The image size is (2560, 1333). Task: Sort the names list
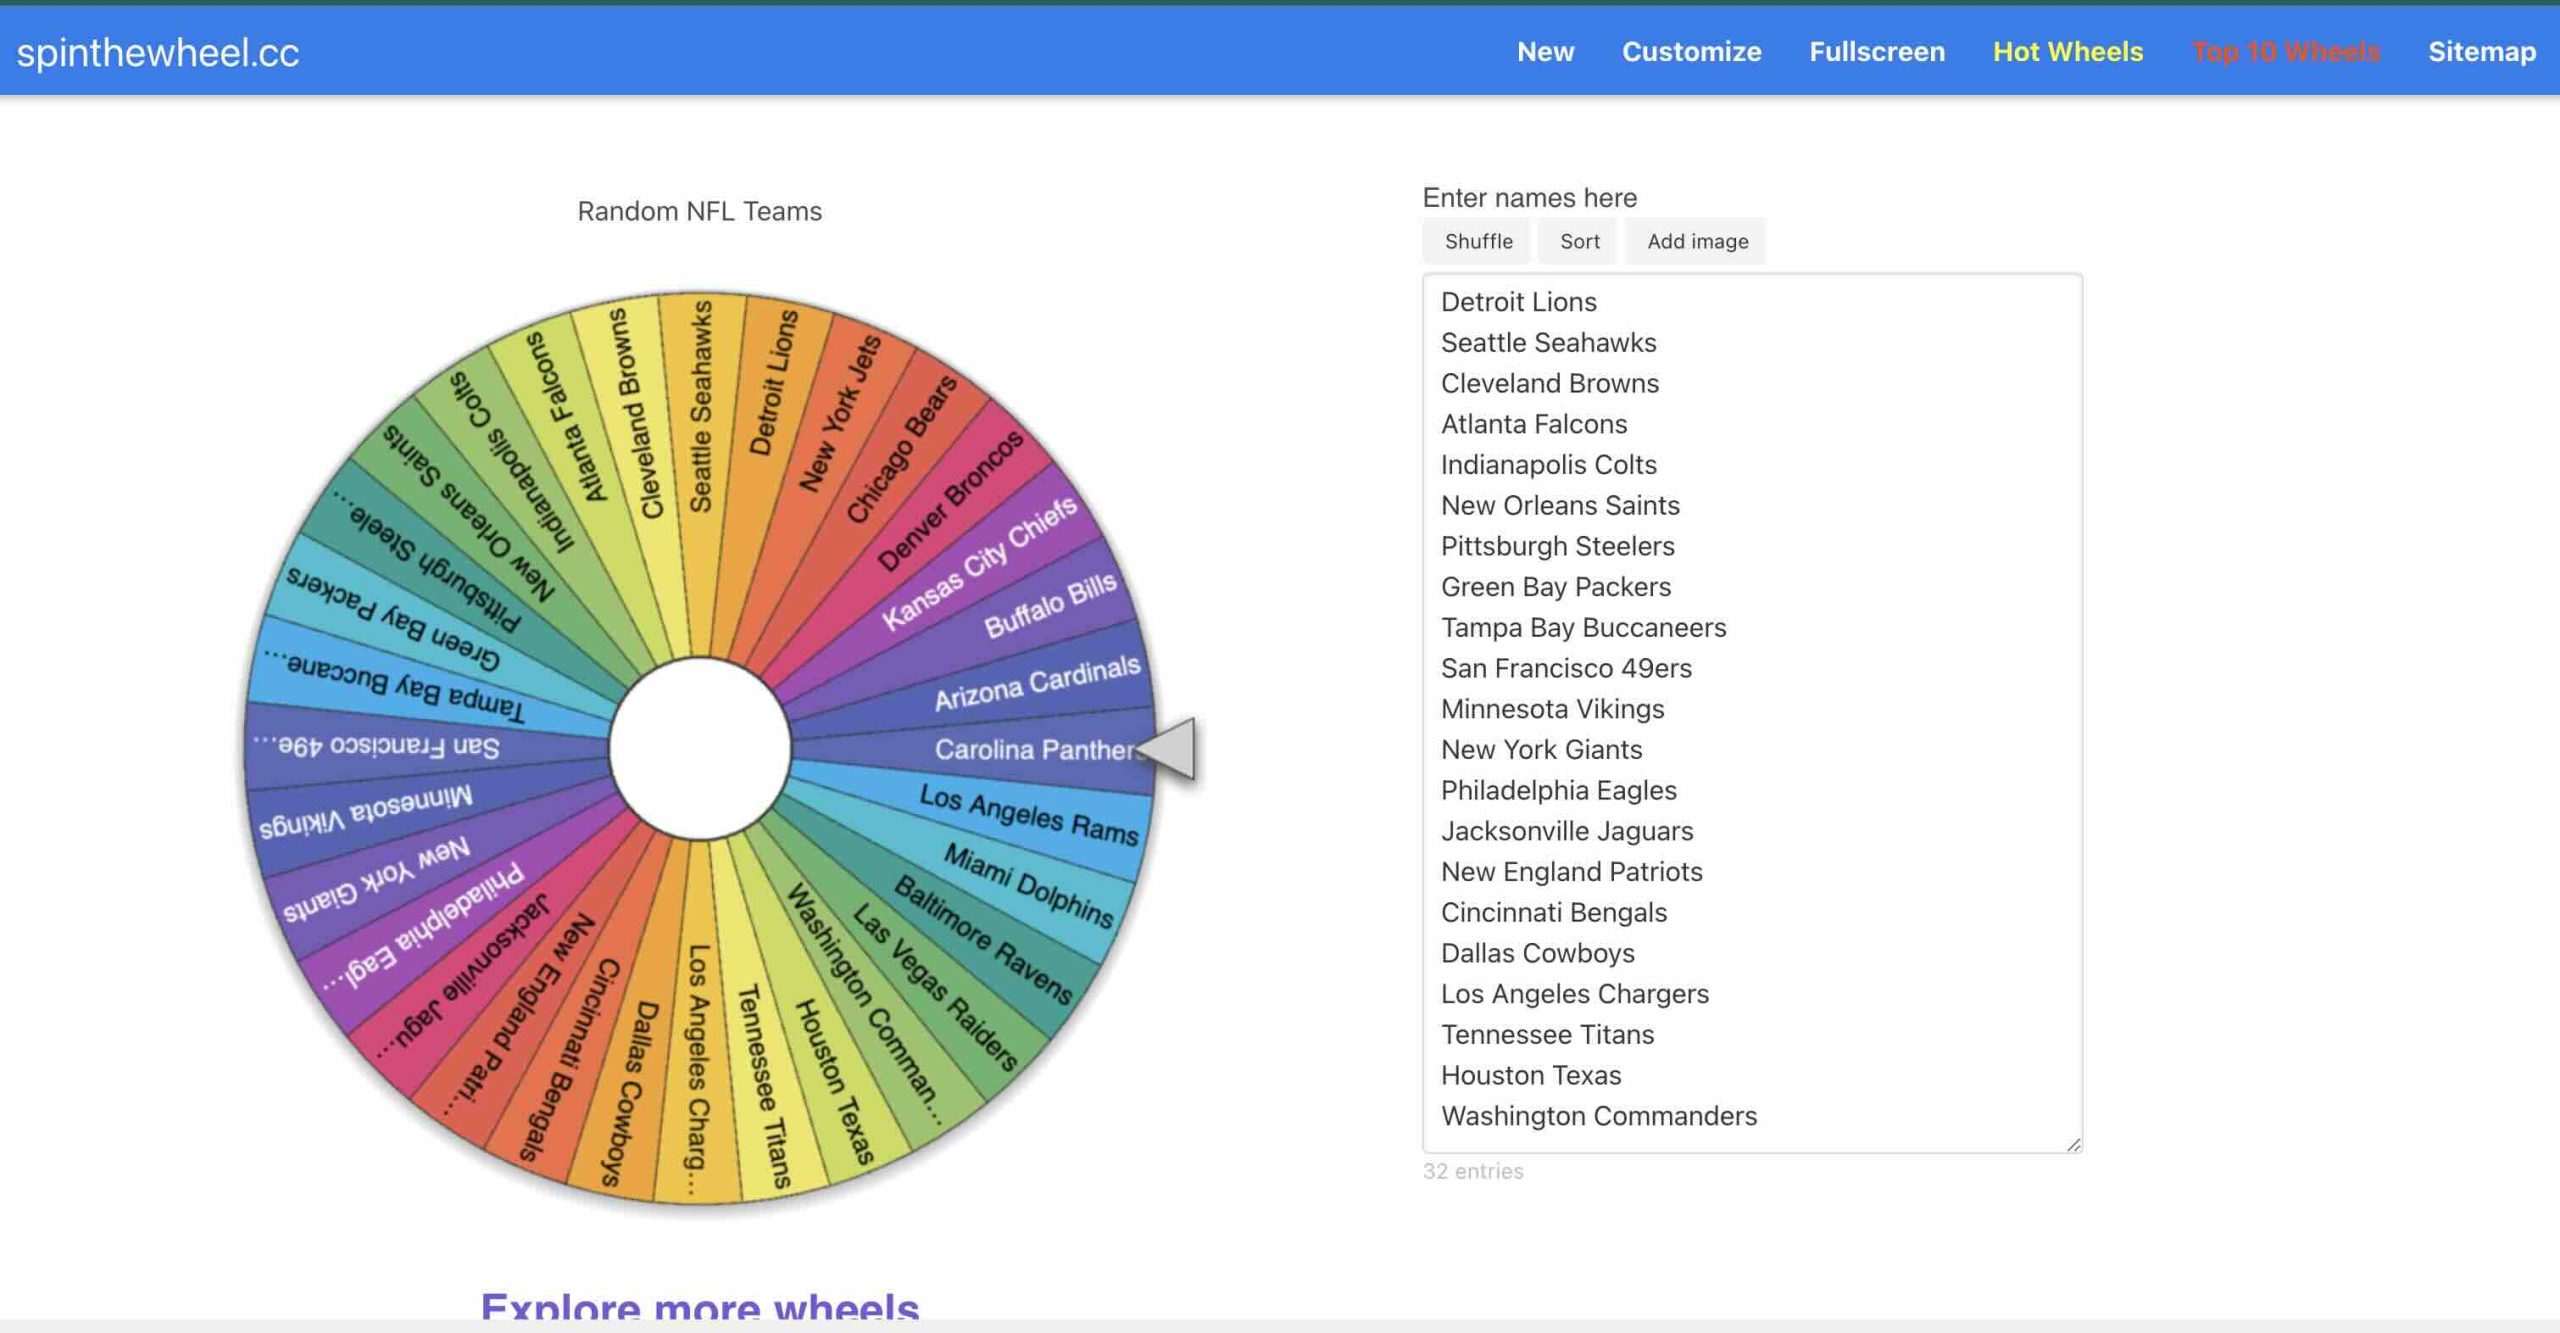click(1579, 241)
